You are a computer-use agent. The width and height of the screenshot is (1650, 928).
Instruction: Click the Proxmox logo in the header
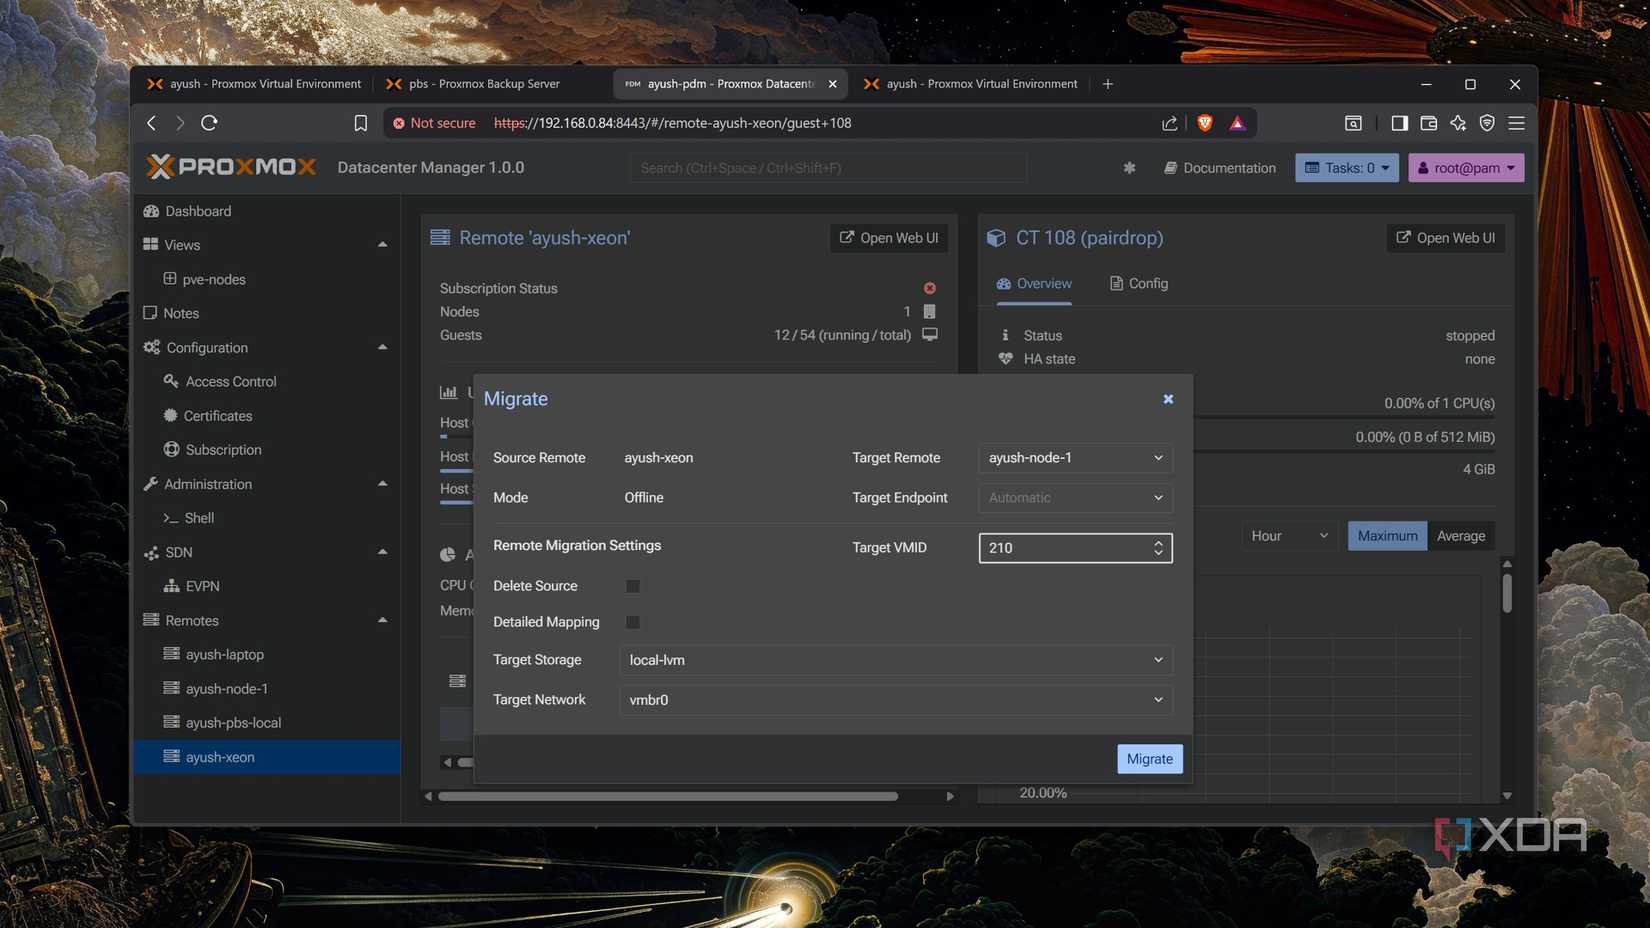coord(231,166)
